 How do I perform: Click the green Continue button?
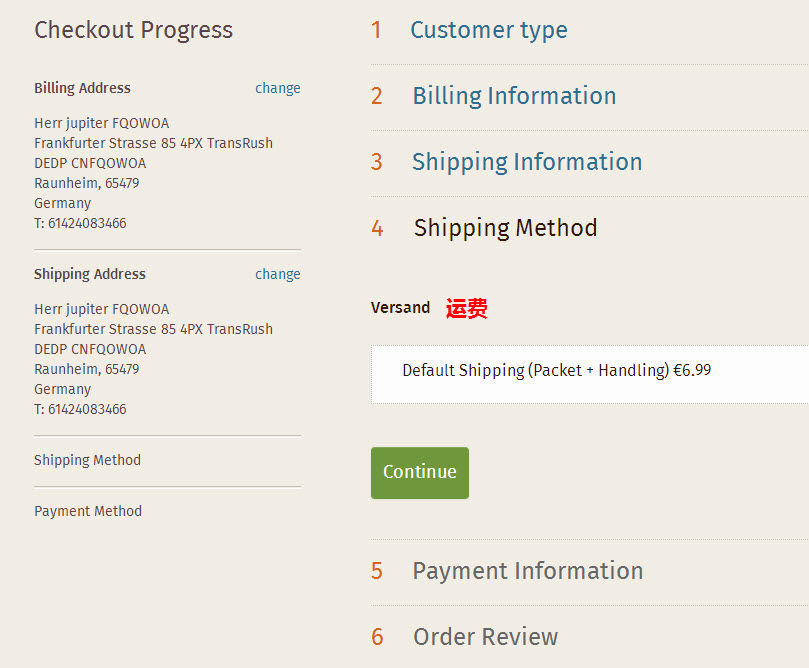419,472
